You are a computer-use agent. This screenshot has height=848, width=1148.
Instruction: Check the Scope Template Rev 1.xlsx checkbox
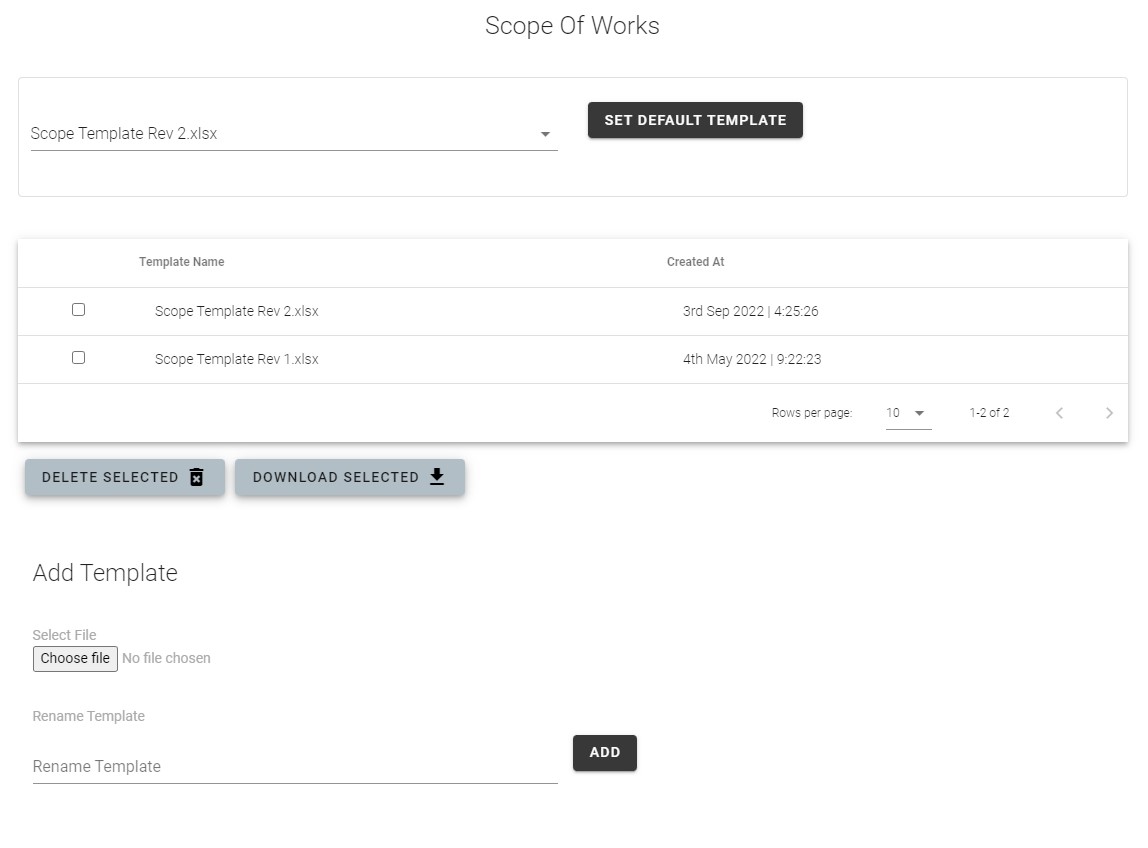coord(79,357)
